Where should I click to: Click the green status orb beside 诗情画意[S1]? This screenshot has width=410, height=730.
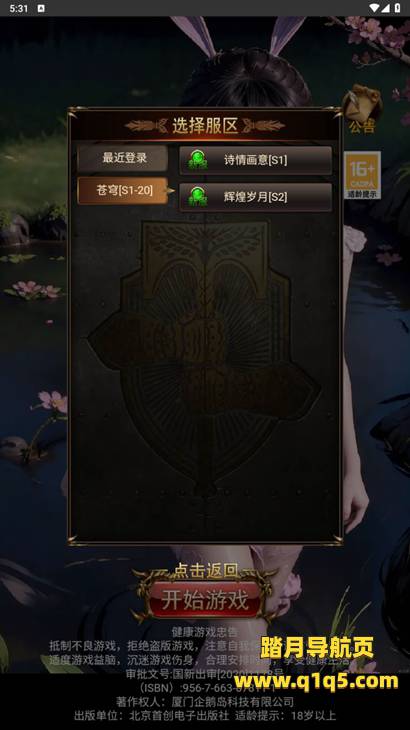tap(197, 160)
